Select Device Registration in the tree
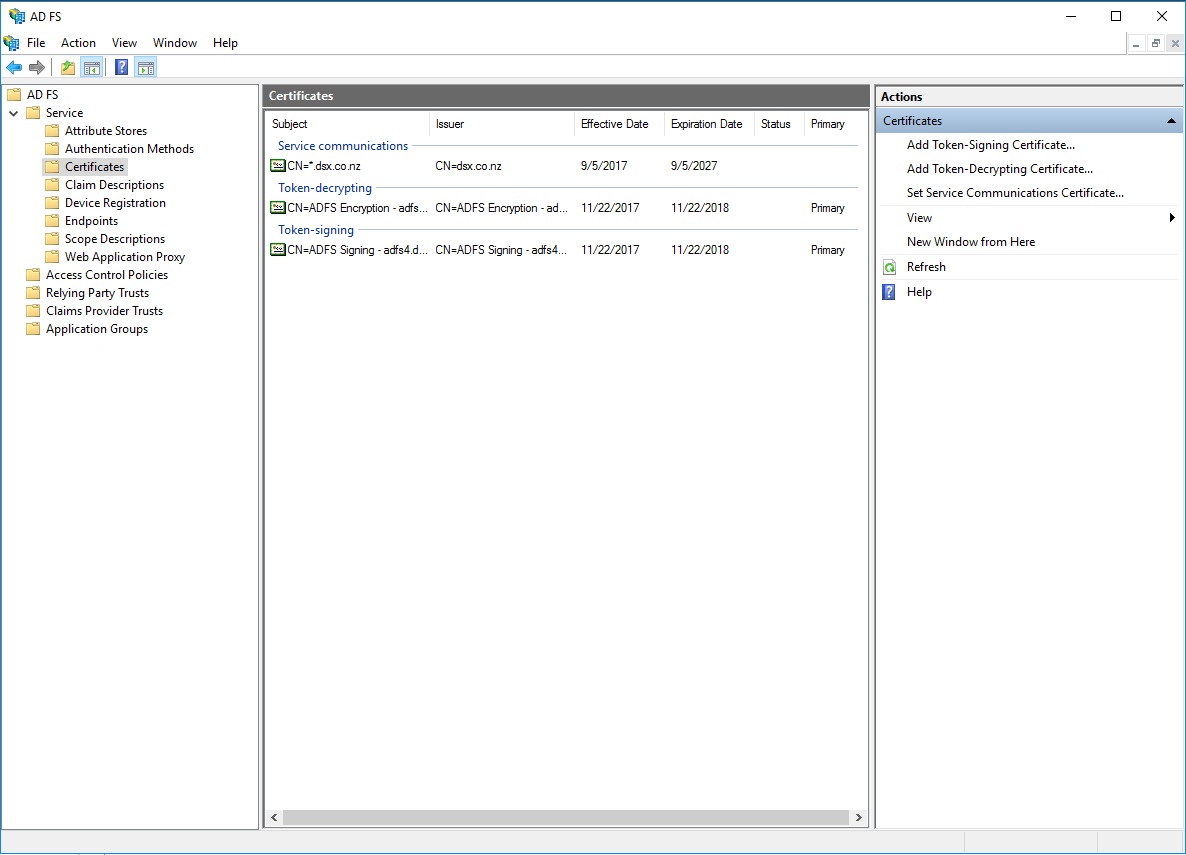The width and height of the screenshot is (1186, 855). click(115, 203)
